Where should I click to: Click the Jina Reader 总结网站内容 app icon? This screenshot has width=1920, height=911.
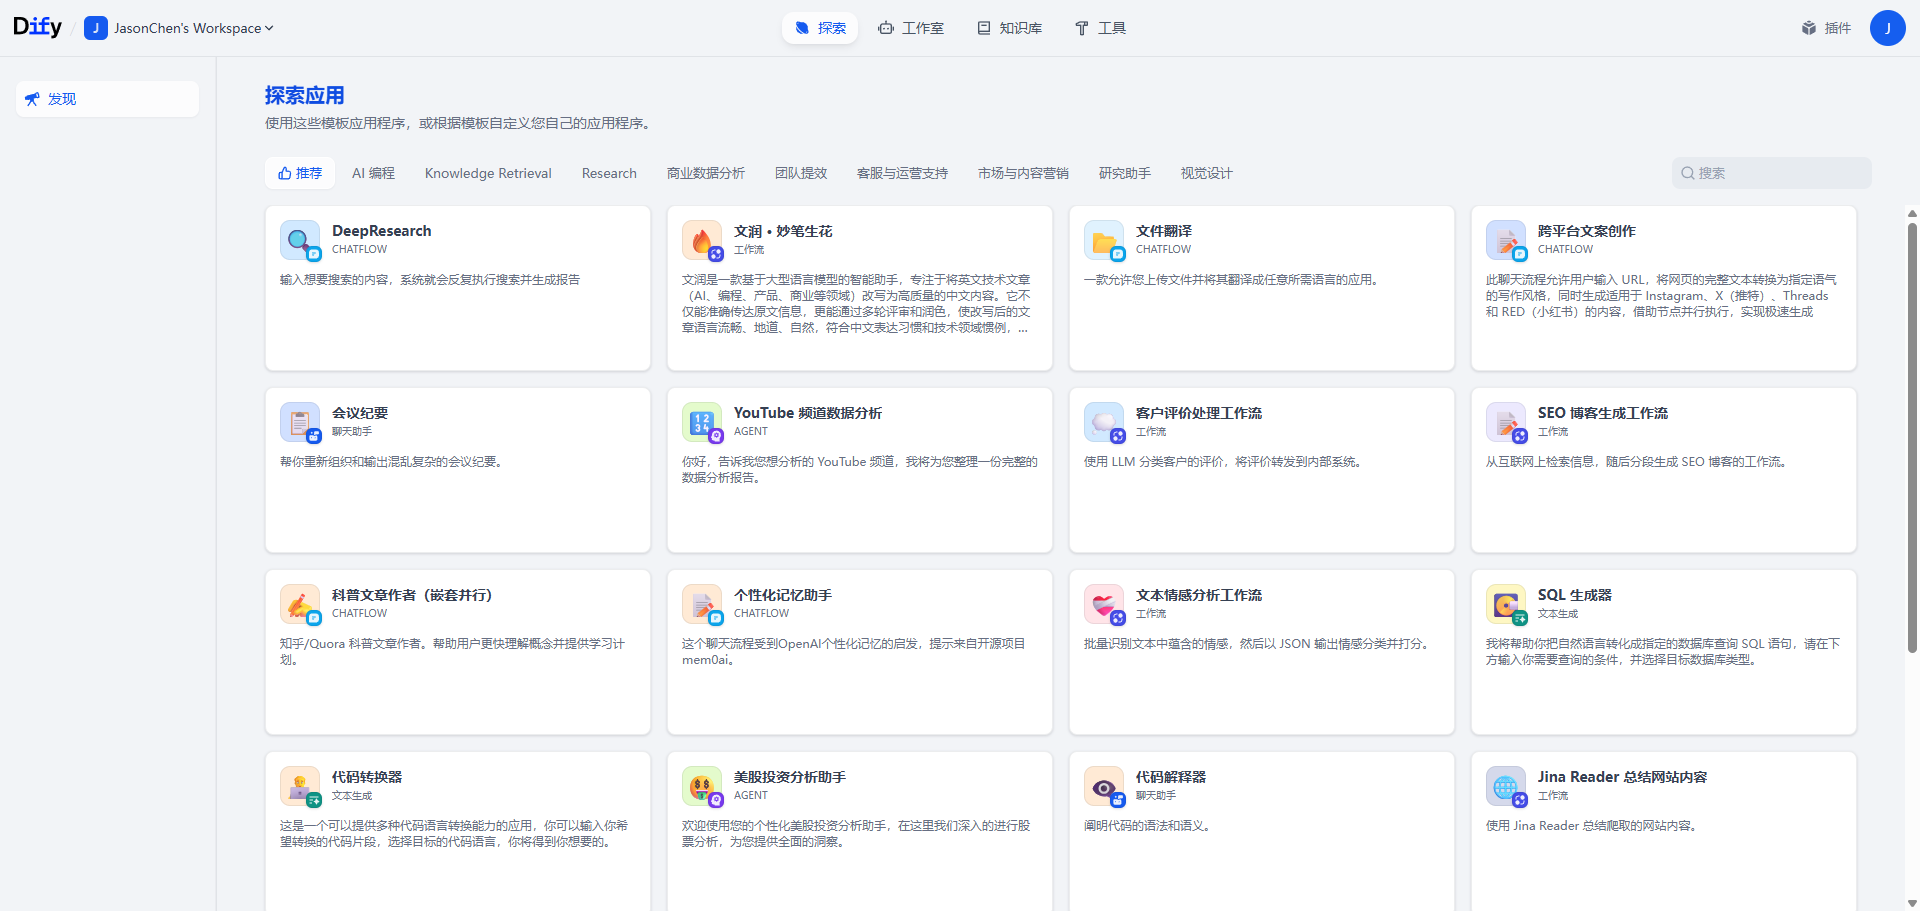coord(1507,786)
